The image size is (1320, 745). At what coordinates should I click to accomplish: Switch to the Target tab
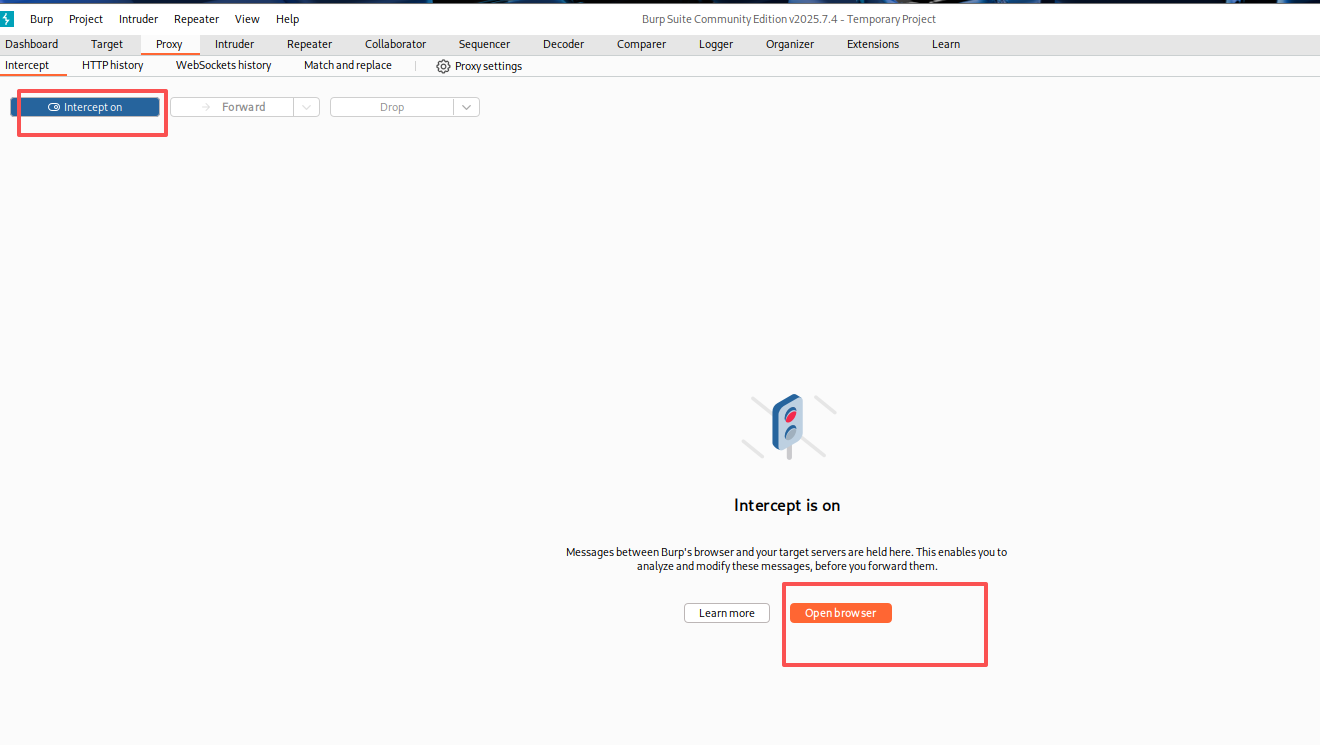click(x=107, y=44)
